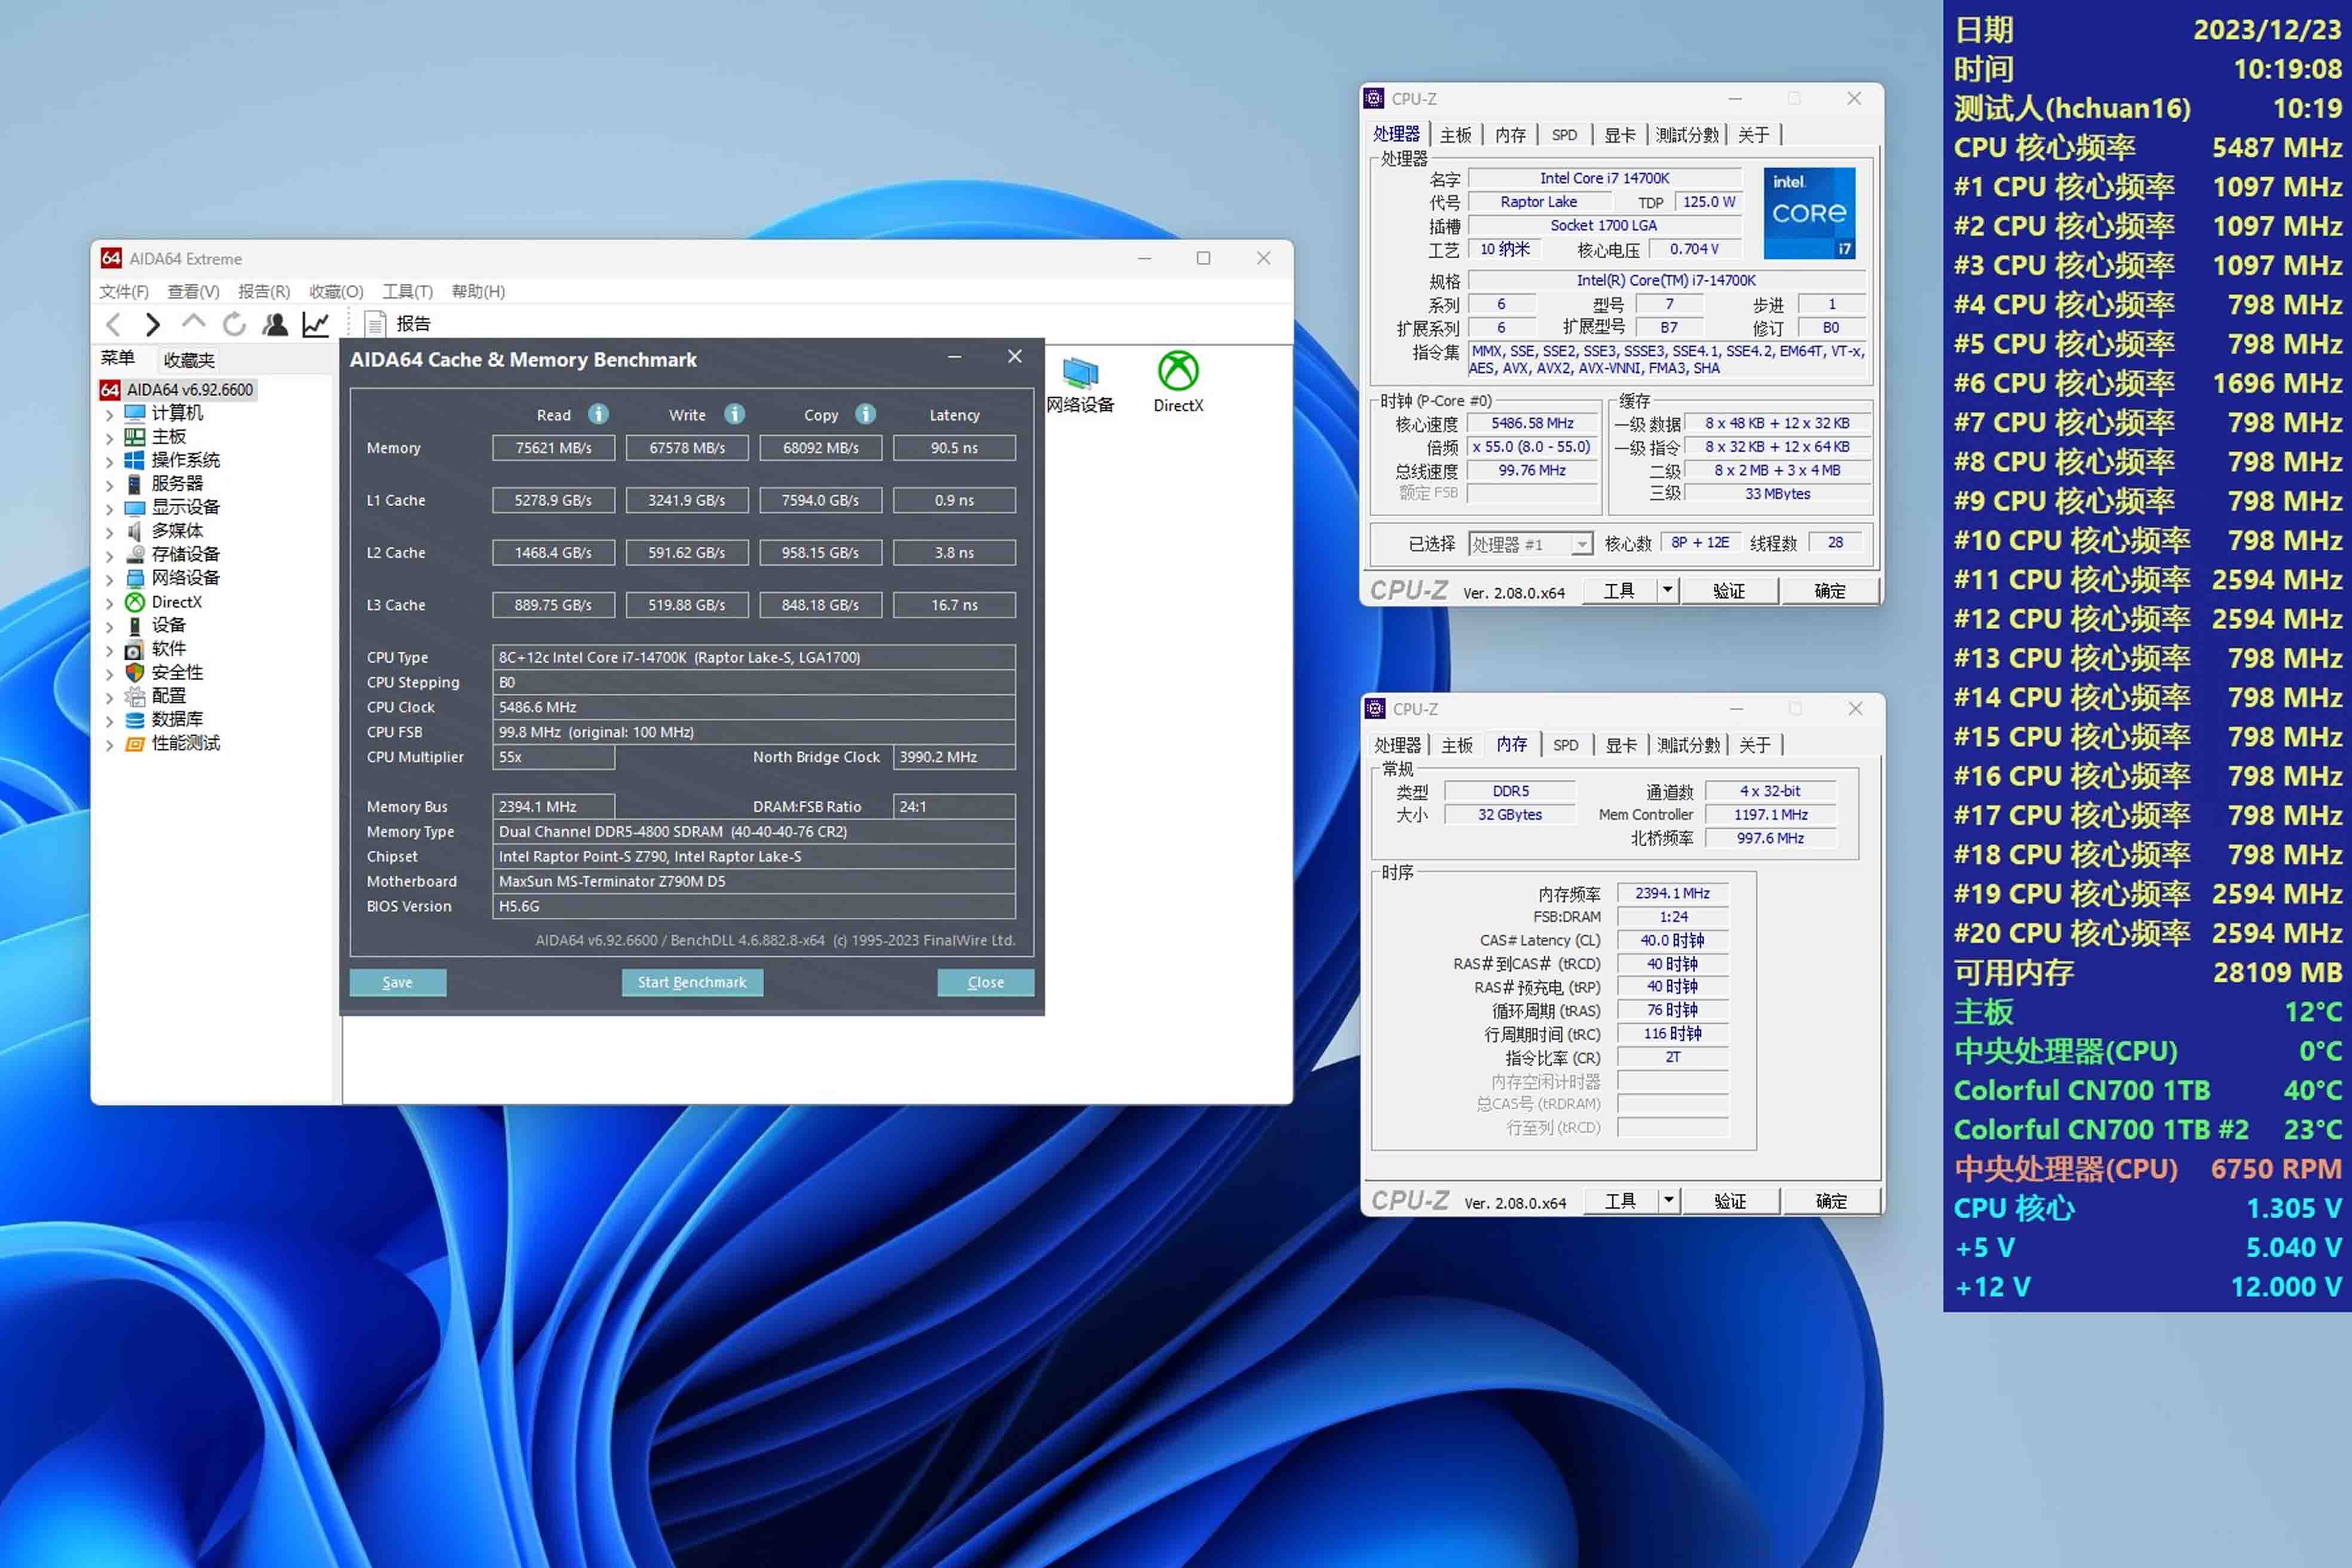
Task: Go forward with AIDA64 forward arrow
Action: point(152,324)
